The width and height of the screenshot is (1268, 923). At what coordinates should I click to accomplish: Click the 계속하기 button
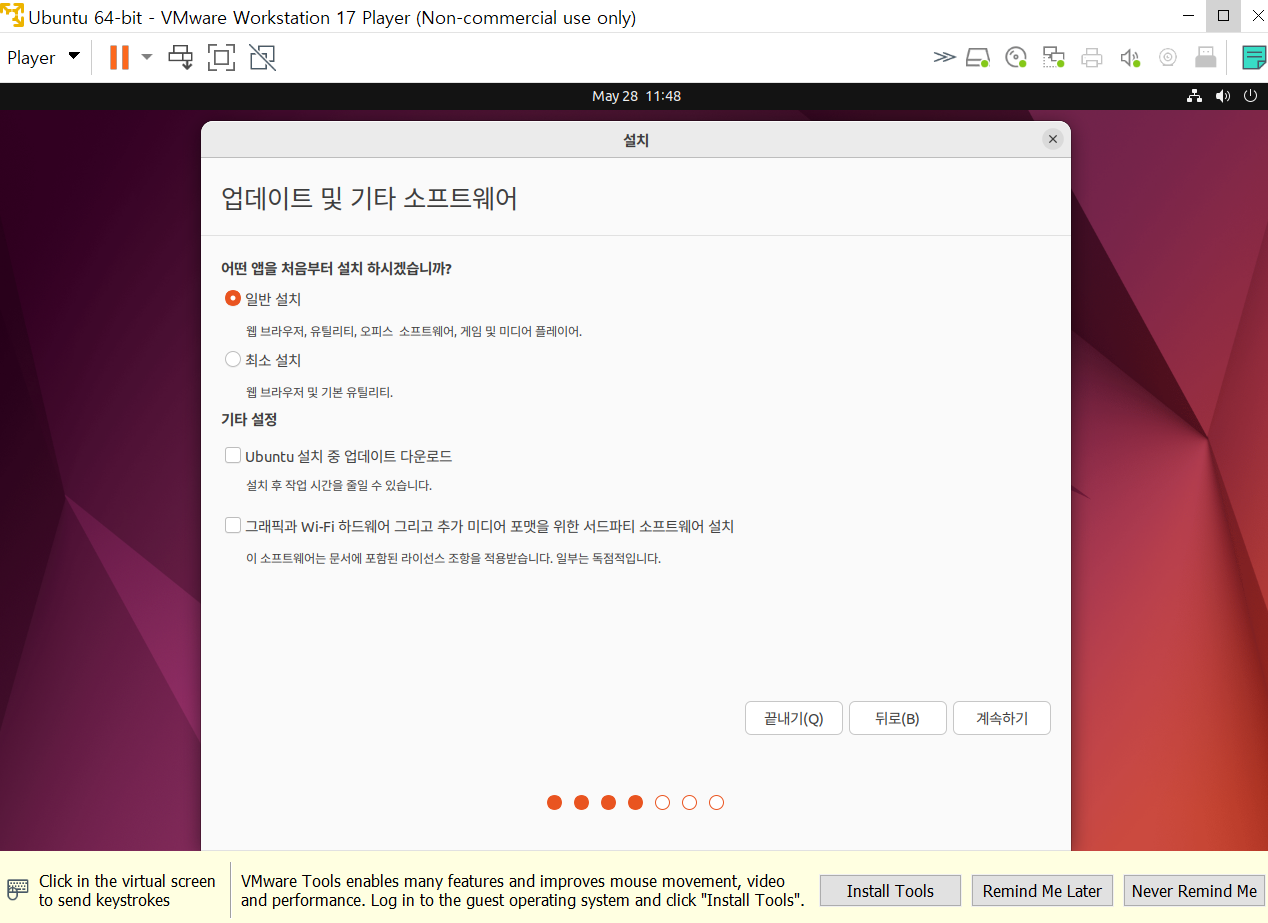(1002, 718)
